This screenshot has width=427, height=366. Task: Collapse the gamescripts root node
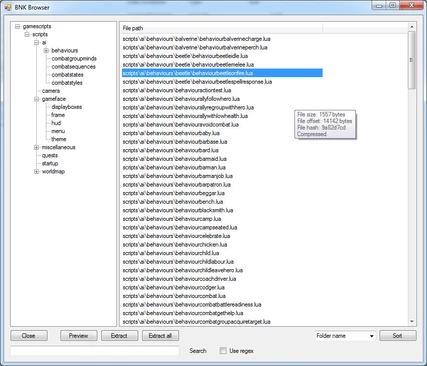tap(17, 26)
